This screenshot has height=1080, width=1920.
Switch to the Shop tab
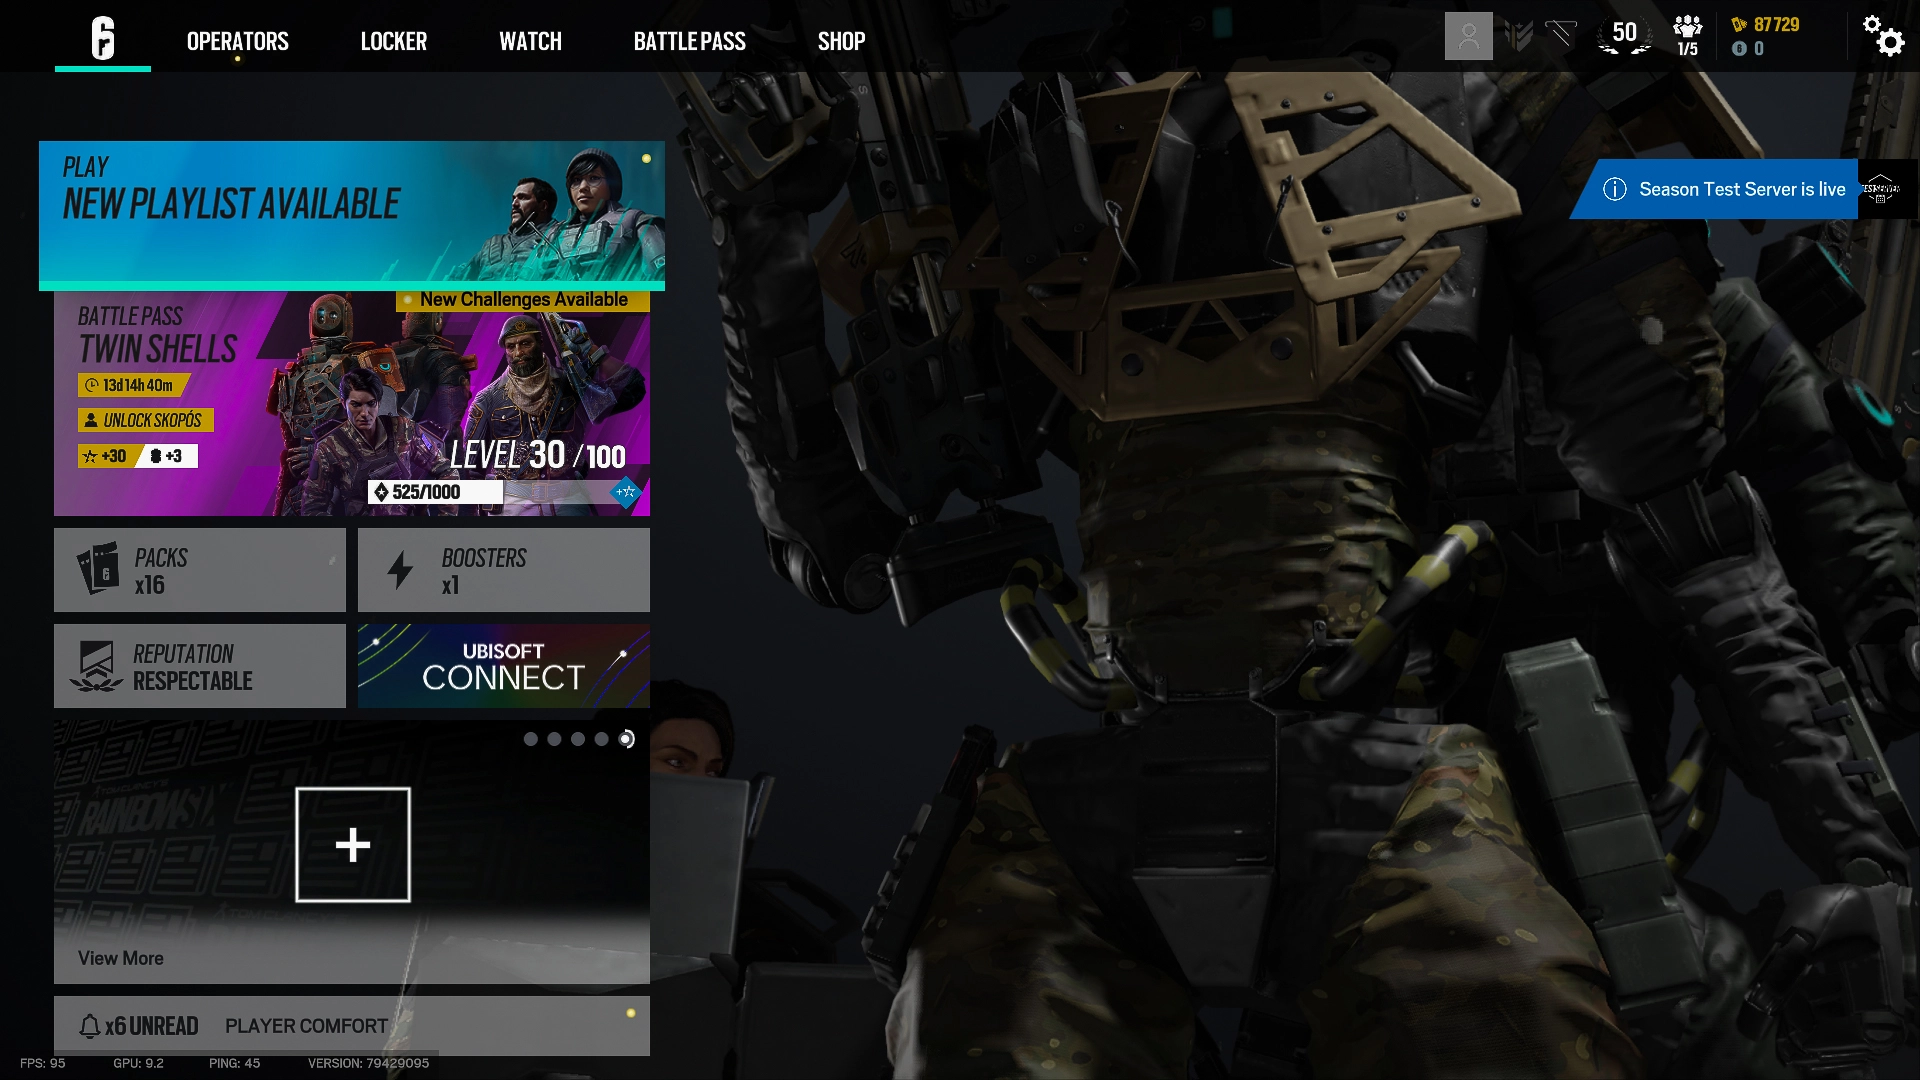[x=841, y=41]
